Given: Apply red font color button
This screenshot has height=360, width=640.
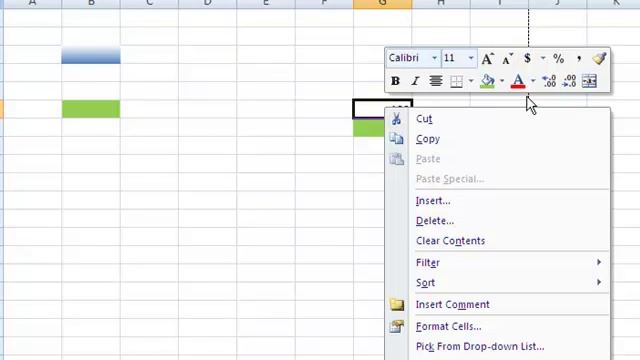Looking at the screenshot, I should (518, 81).
